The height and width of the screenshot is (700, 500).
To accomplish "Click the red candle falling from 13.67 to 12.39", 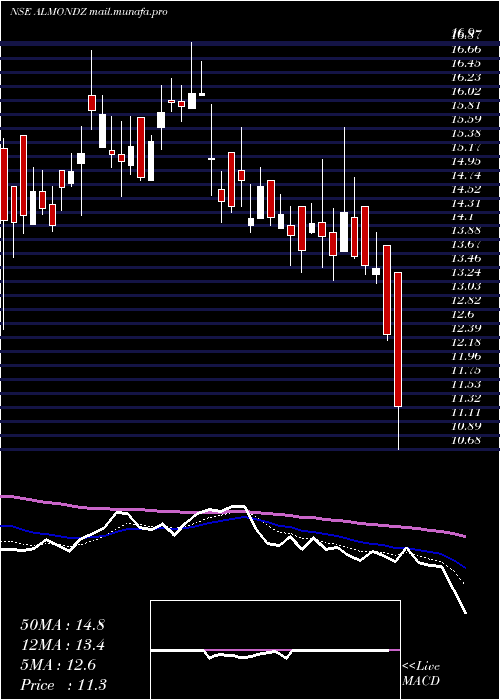I will pos(387,290).
